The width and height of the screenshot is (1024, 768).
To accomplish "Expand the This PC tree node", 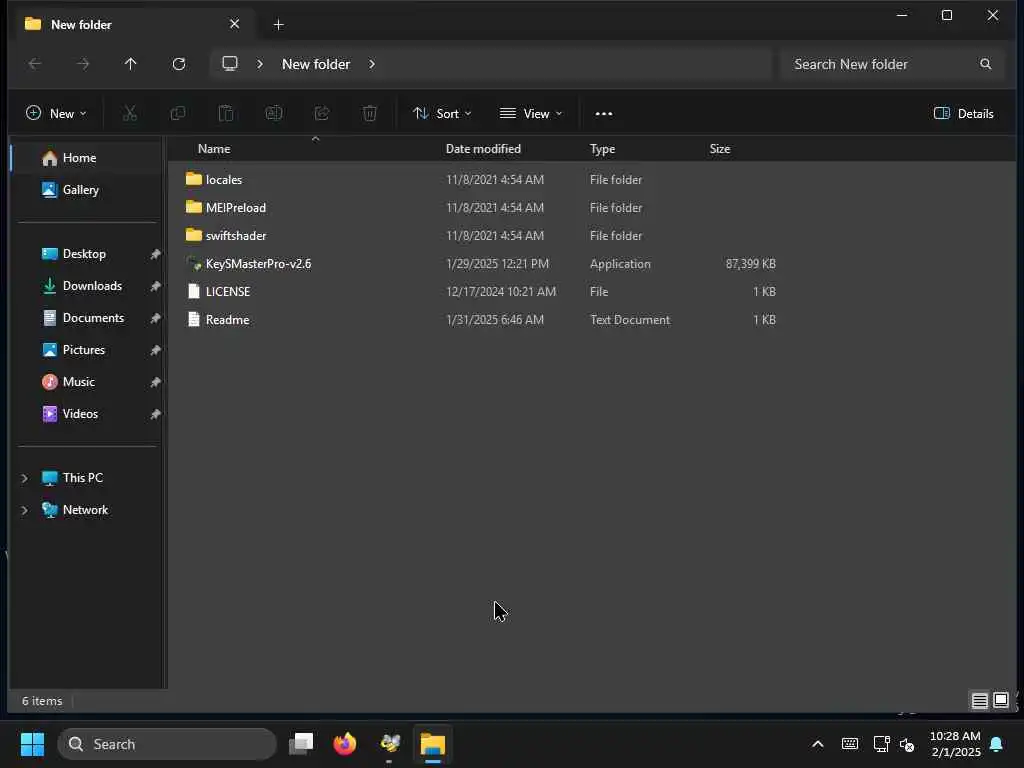I will pos(25,478).
